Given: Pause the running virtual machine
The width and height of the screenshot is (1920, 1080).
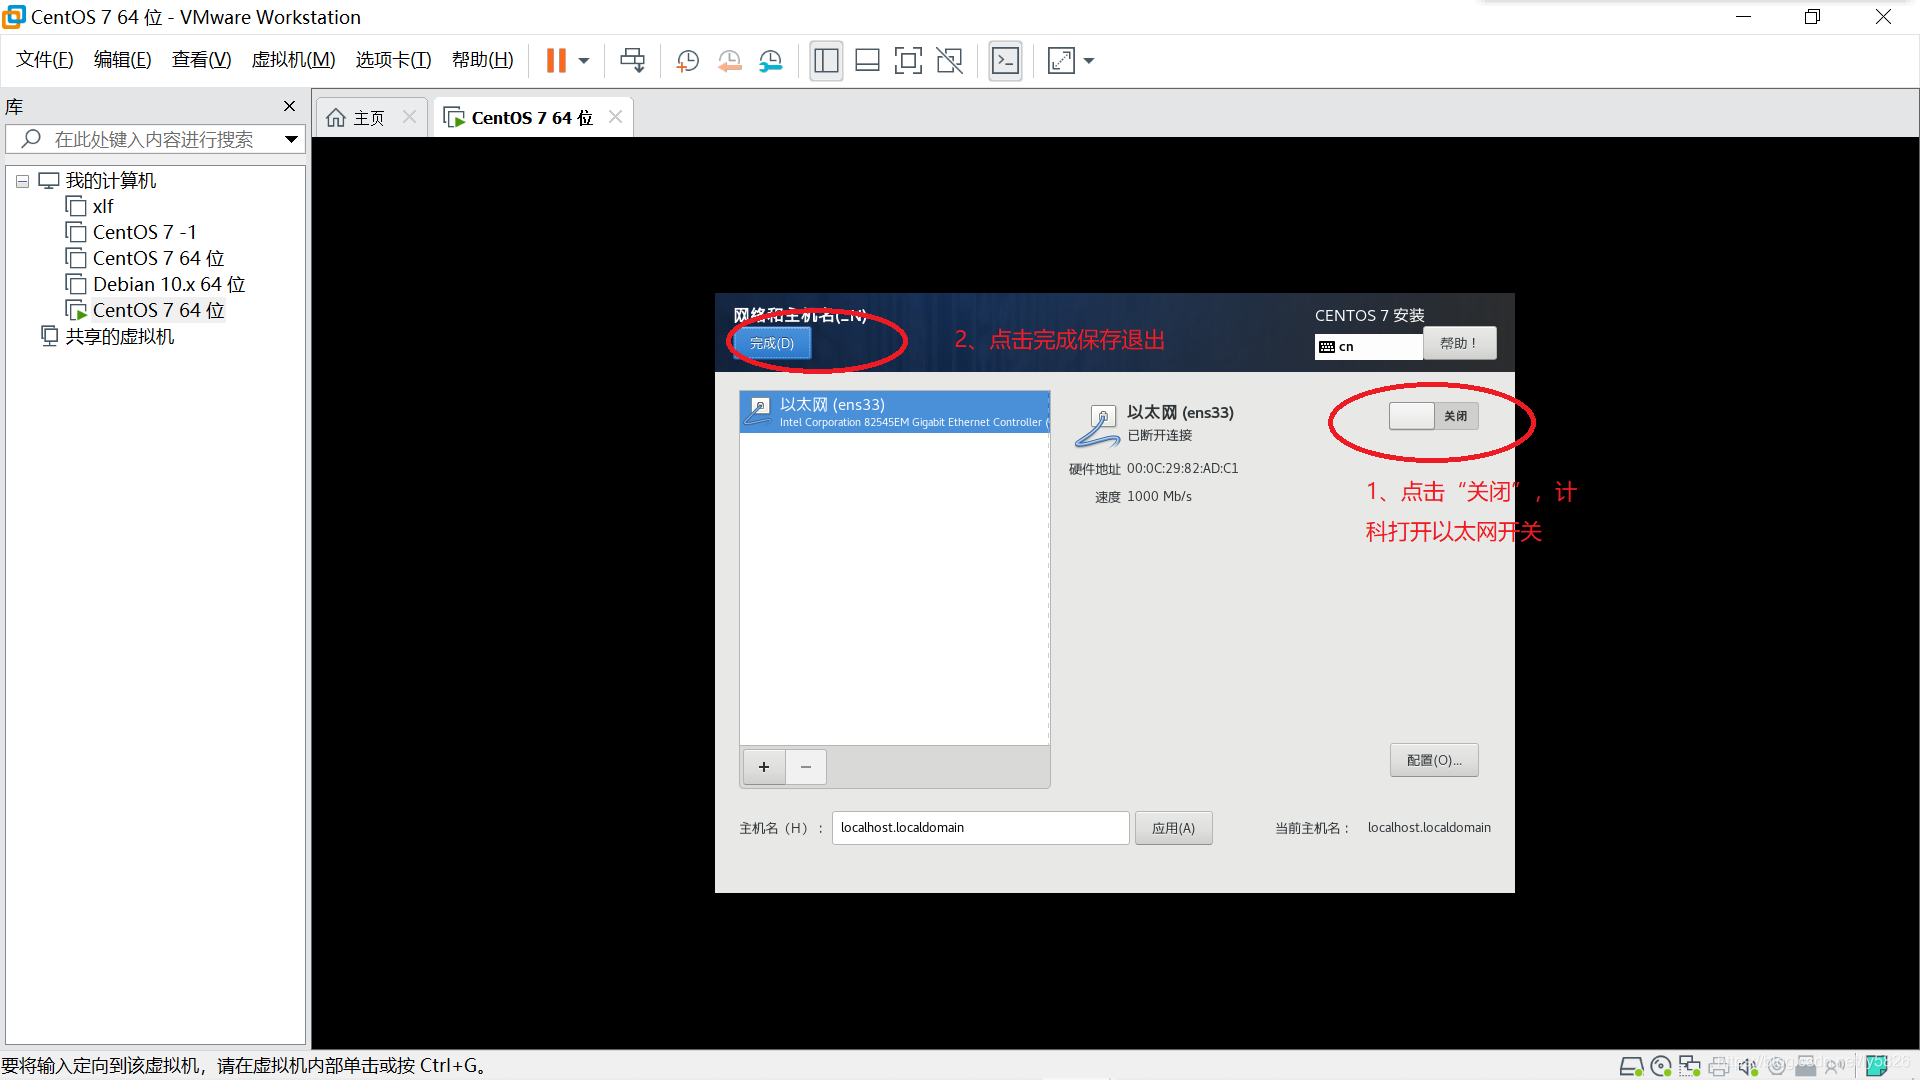Looking at the screenshot, I should point(556,61).
